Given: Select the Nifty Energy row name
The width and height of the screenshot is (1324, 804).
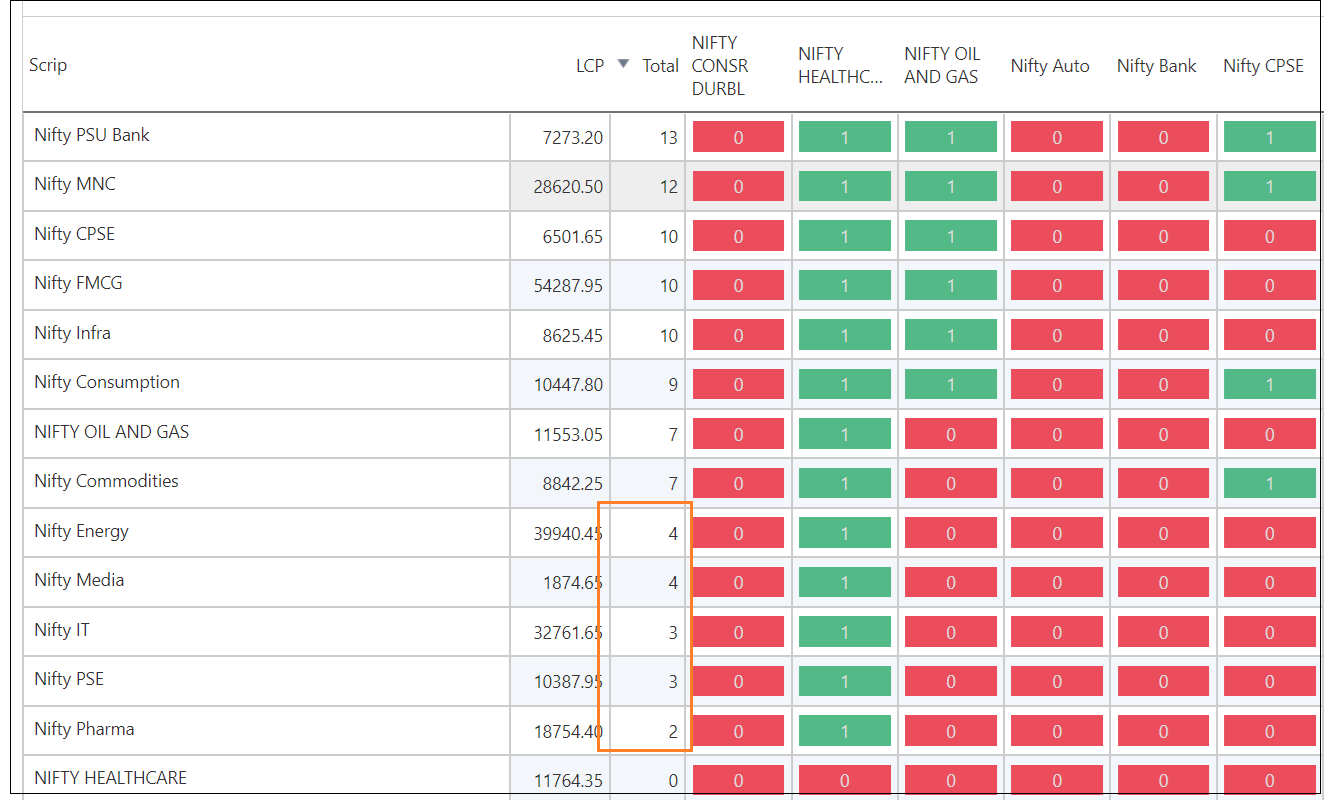Looking at the screenshot, I should (81, 531).
